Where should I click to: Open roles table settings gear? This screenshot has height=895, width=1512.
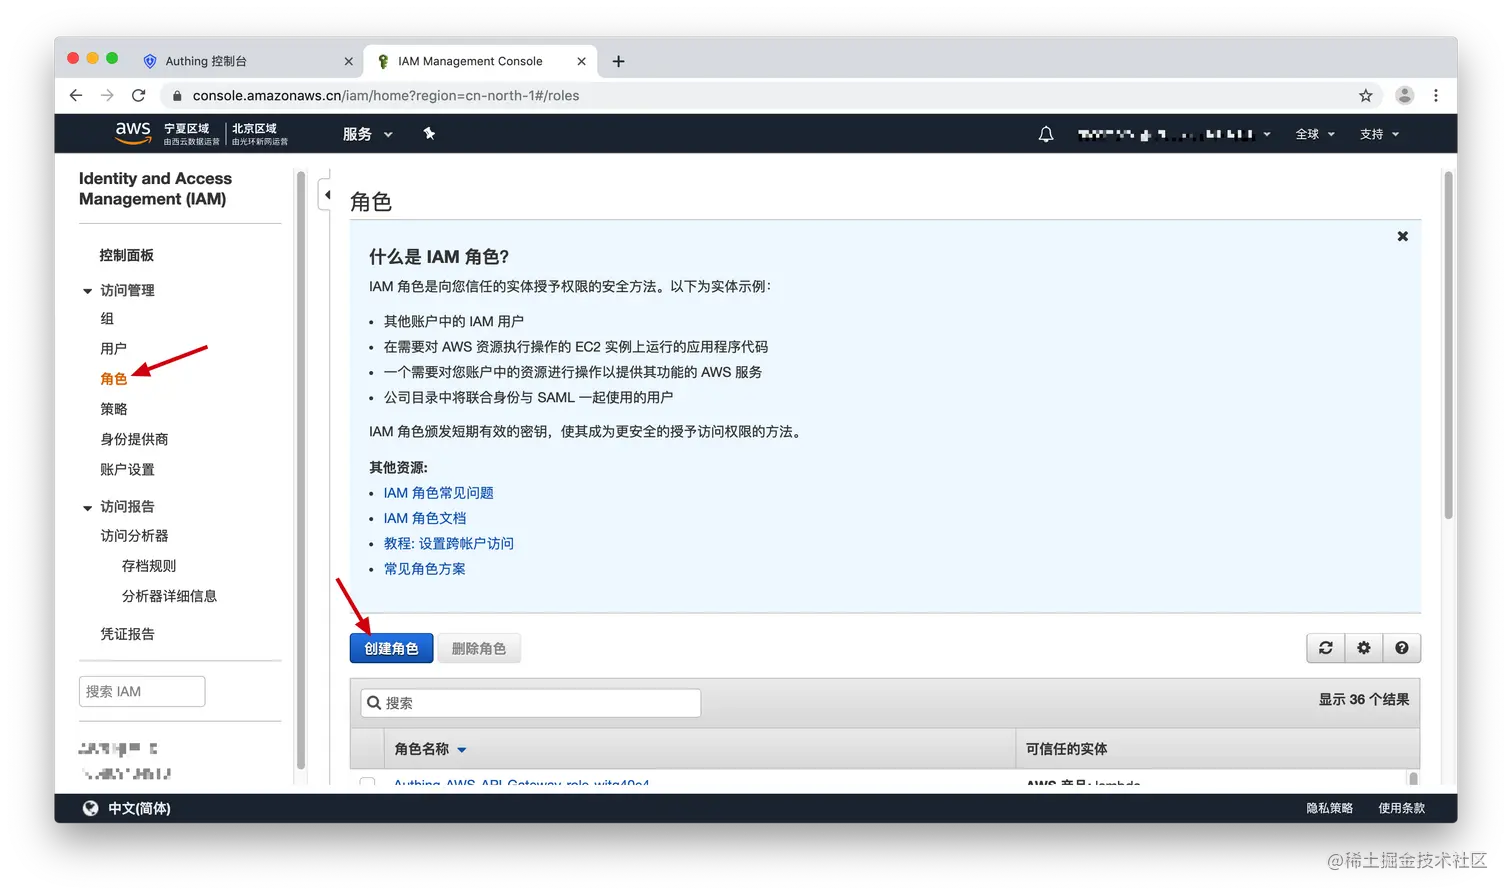1364,648
